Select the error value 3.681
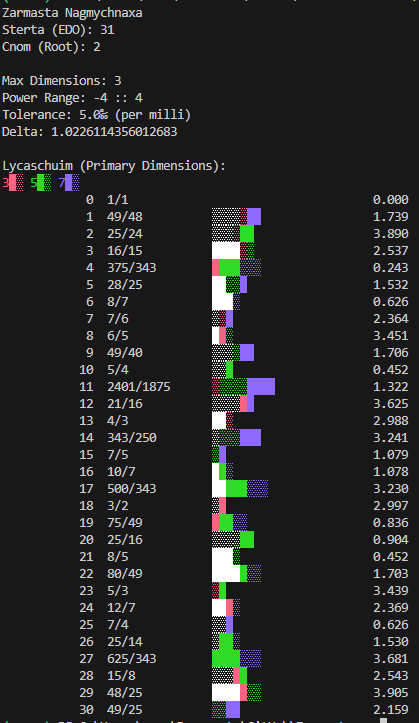 390,658
